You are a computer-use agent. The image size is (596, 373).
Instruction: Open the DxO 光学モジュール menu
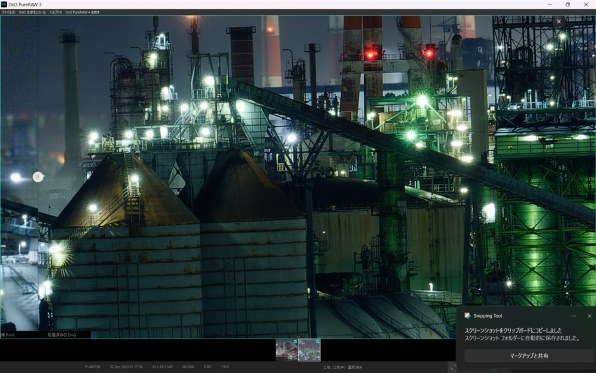pos(32,12)
